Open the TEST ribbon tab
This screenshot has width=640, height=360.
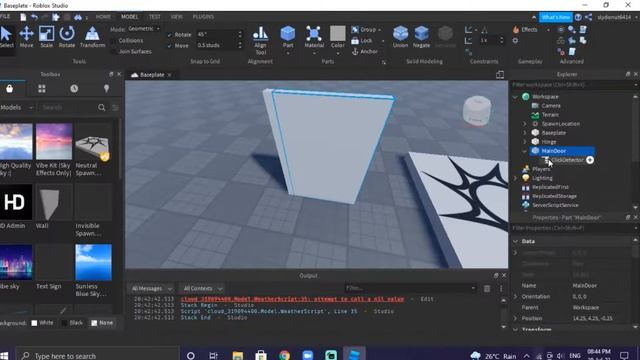[x=154, y=17]
